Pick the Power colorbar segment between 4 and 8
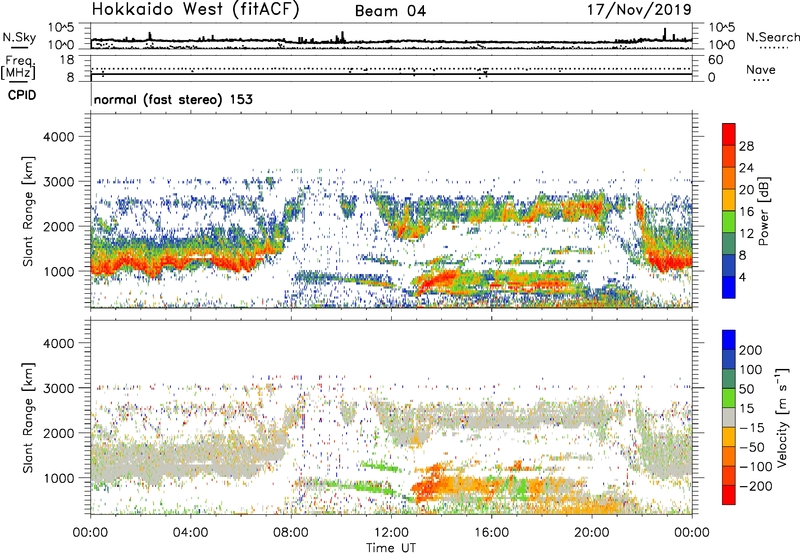This screenshot has width=800, height=554. [x=729, y=265]
